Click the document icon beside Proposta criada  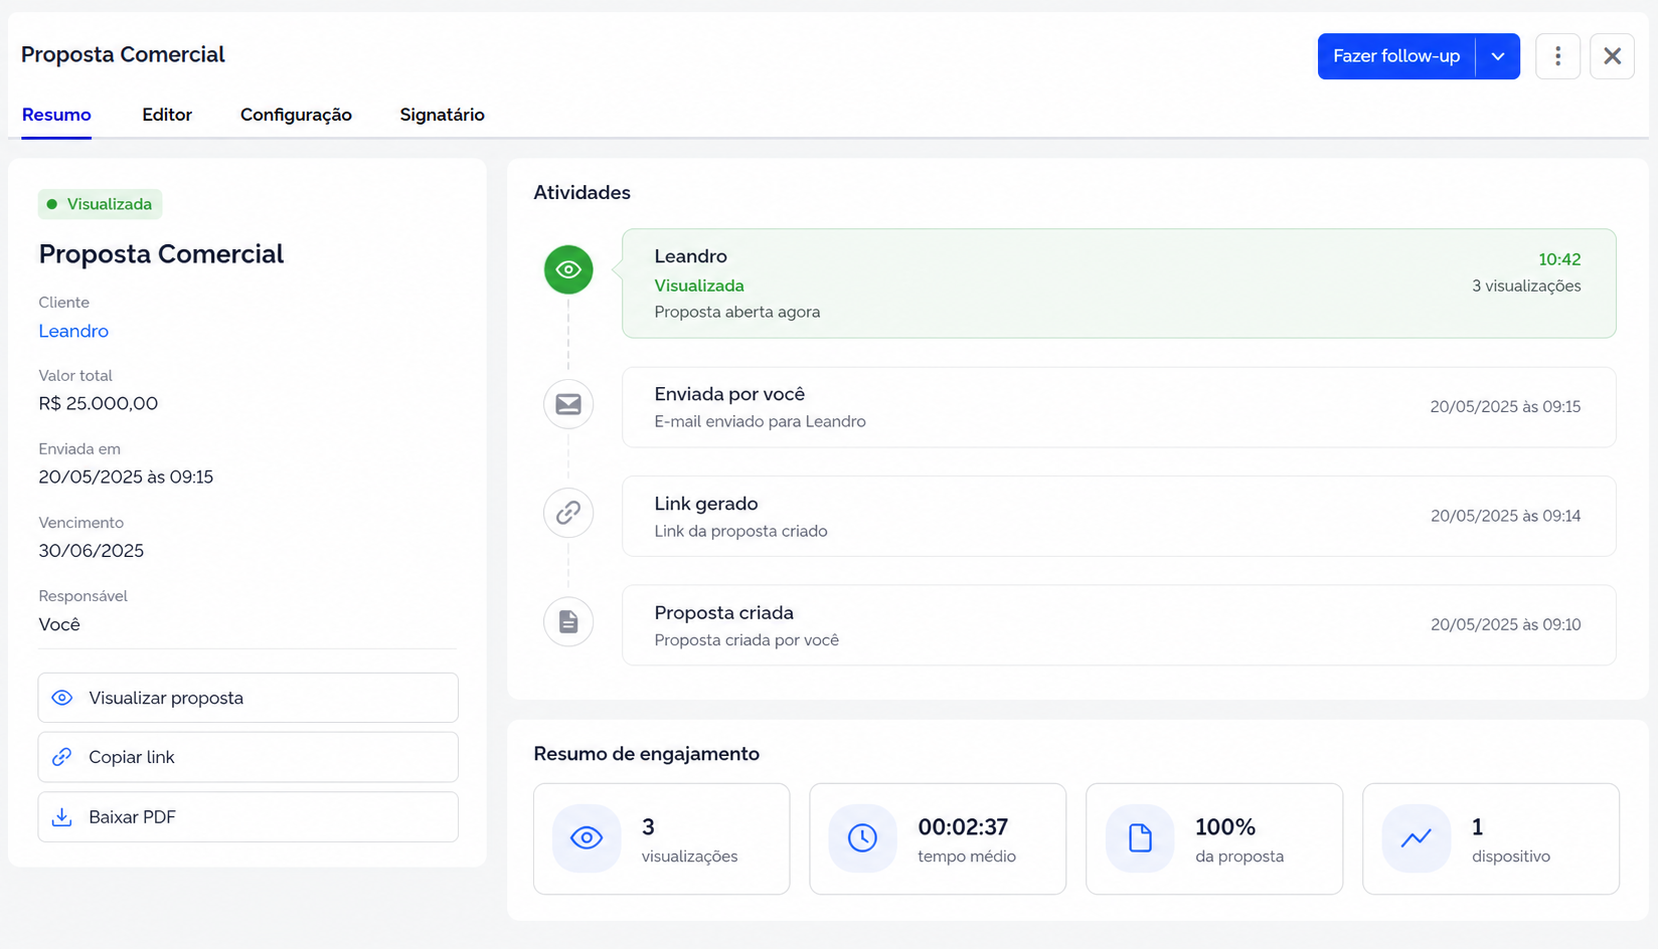[x=568, y=622]
